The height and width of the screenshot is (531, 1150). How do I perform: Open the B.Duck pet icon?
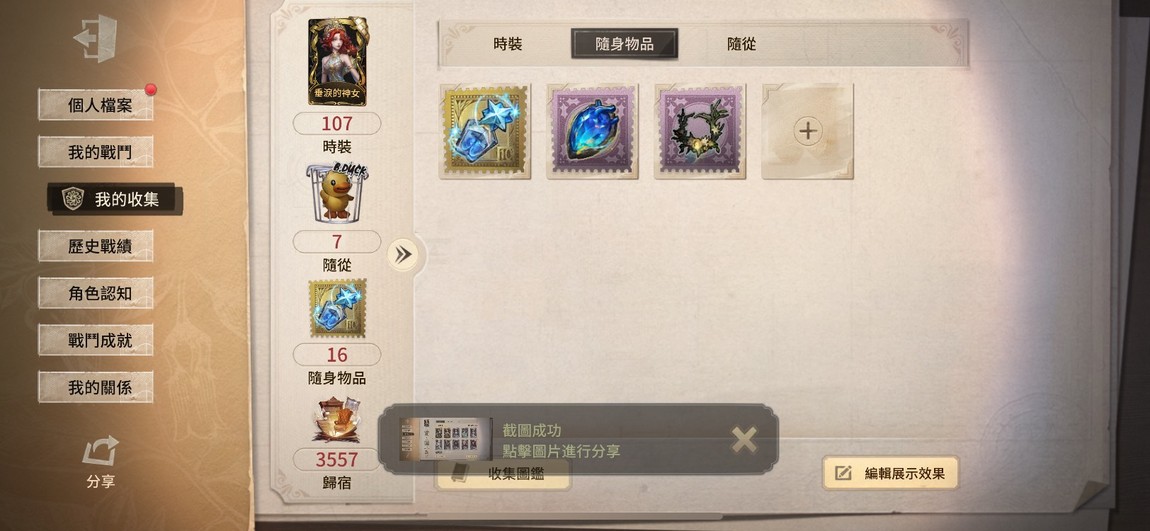pyautogui.click(x=337, y=192)
